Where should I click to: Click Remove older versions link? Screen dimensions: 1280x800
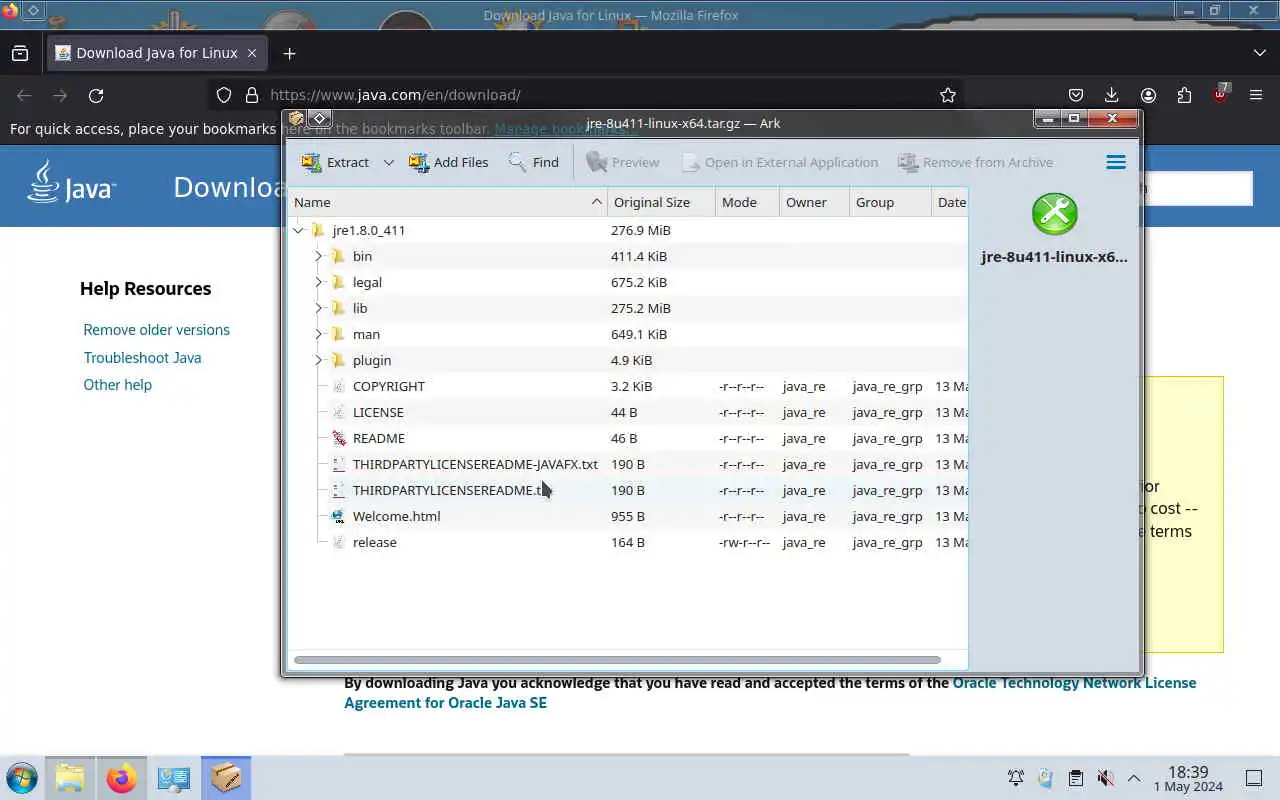click(x=156, y=330)
